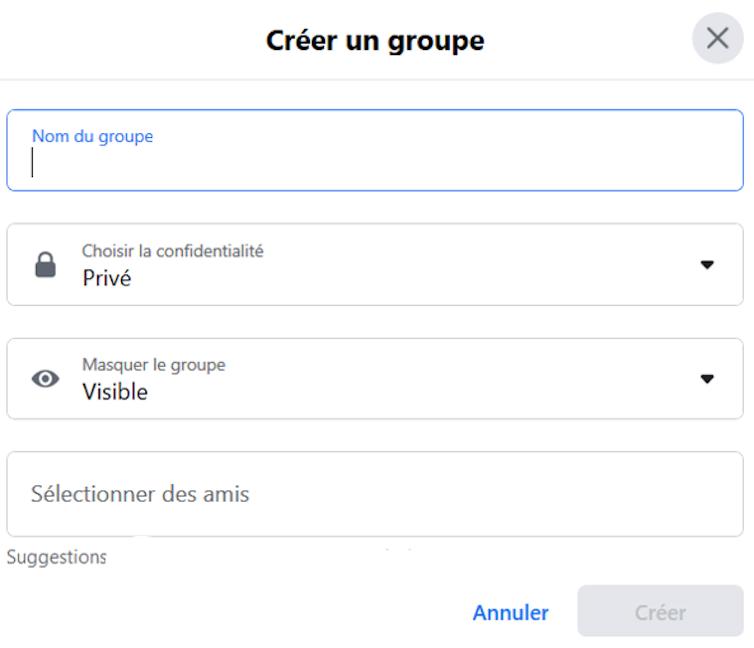The height and width of the screenshot is (648, 754).
Task: Select the Visible option value
Action: (115, 392)
